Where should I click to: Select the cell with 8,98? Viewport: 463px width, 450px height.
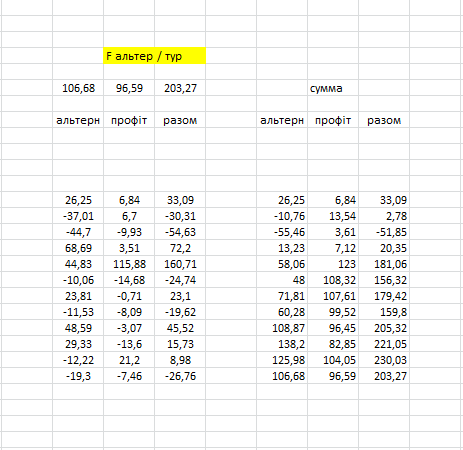pyautogui.click(x=180, y=360)
